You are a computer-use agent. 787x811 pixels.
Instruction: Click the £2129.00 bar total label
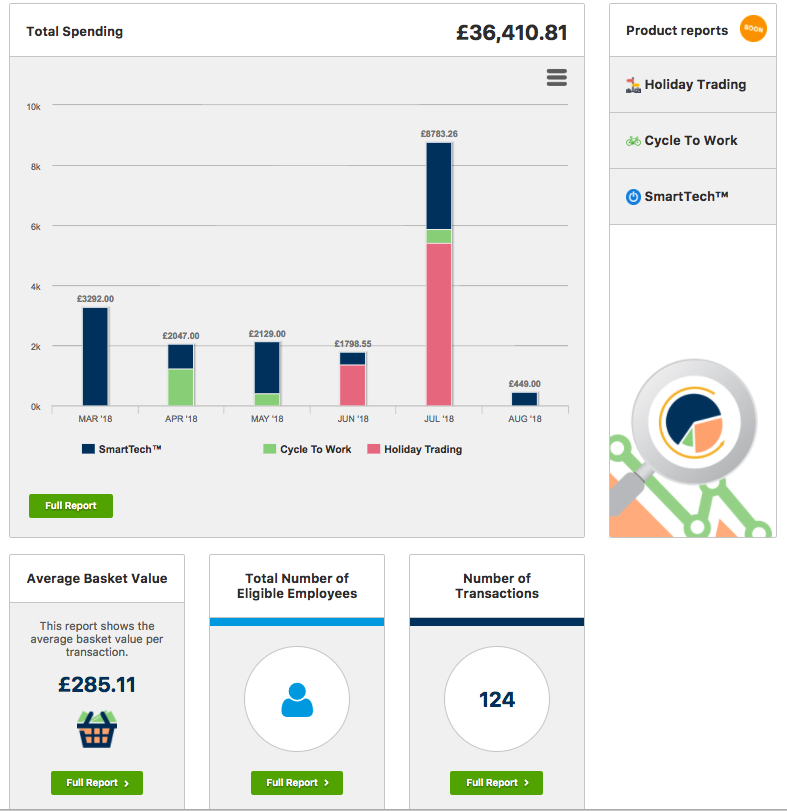(267, 334)
